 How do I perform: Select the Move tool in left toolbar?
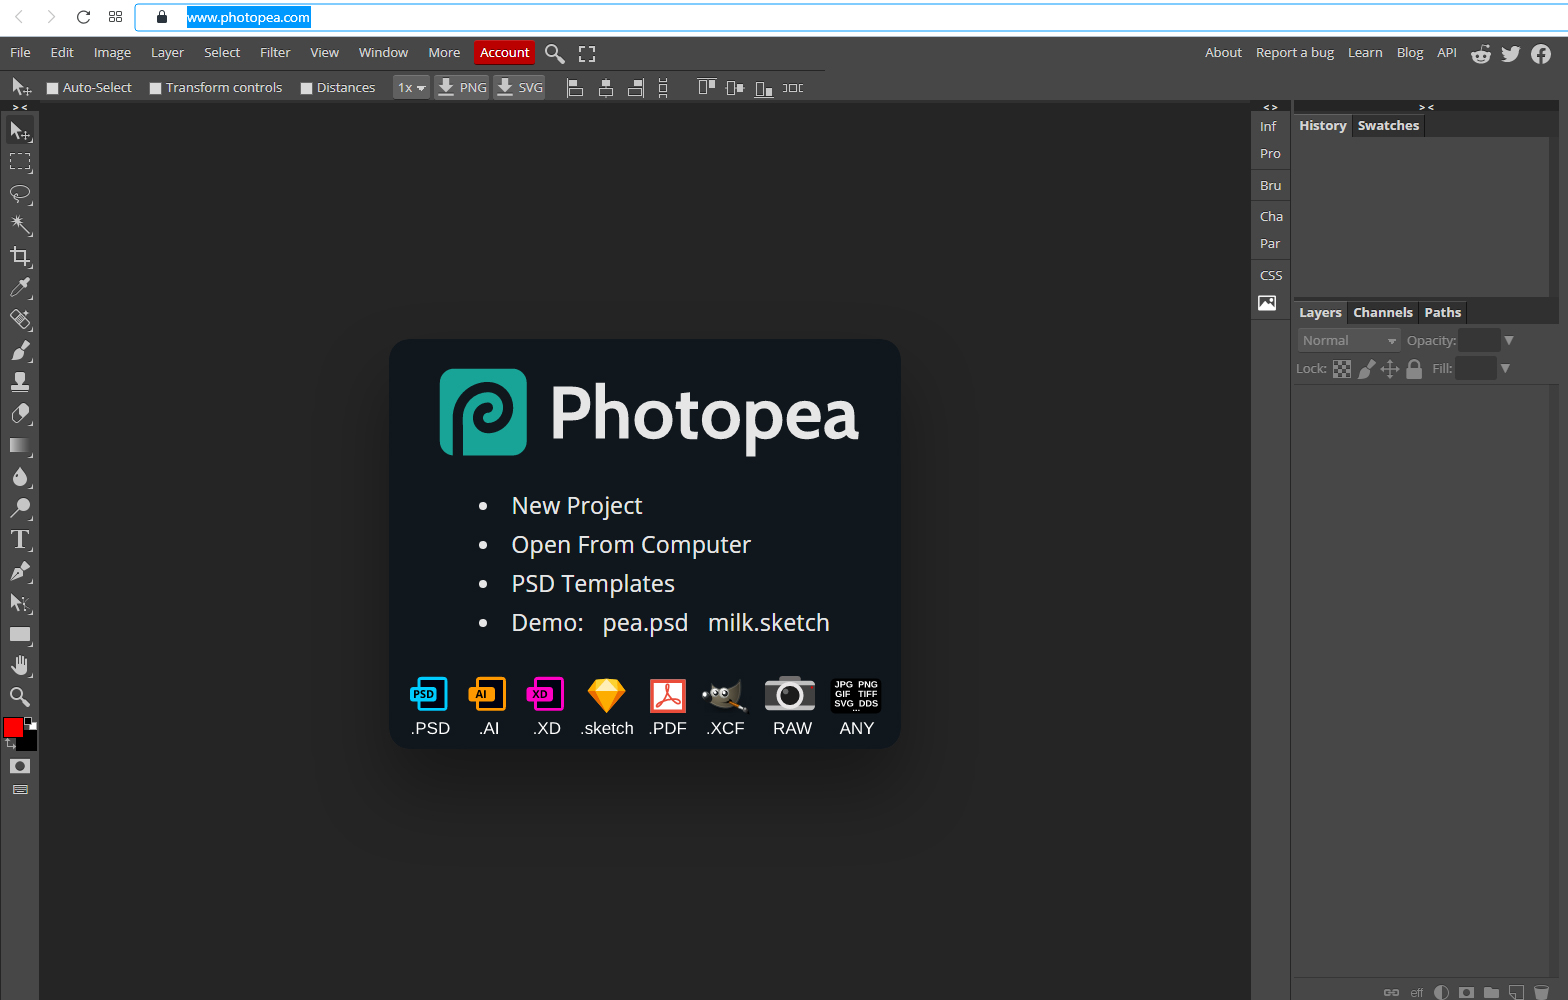pos(20,131)
